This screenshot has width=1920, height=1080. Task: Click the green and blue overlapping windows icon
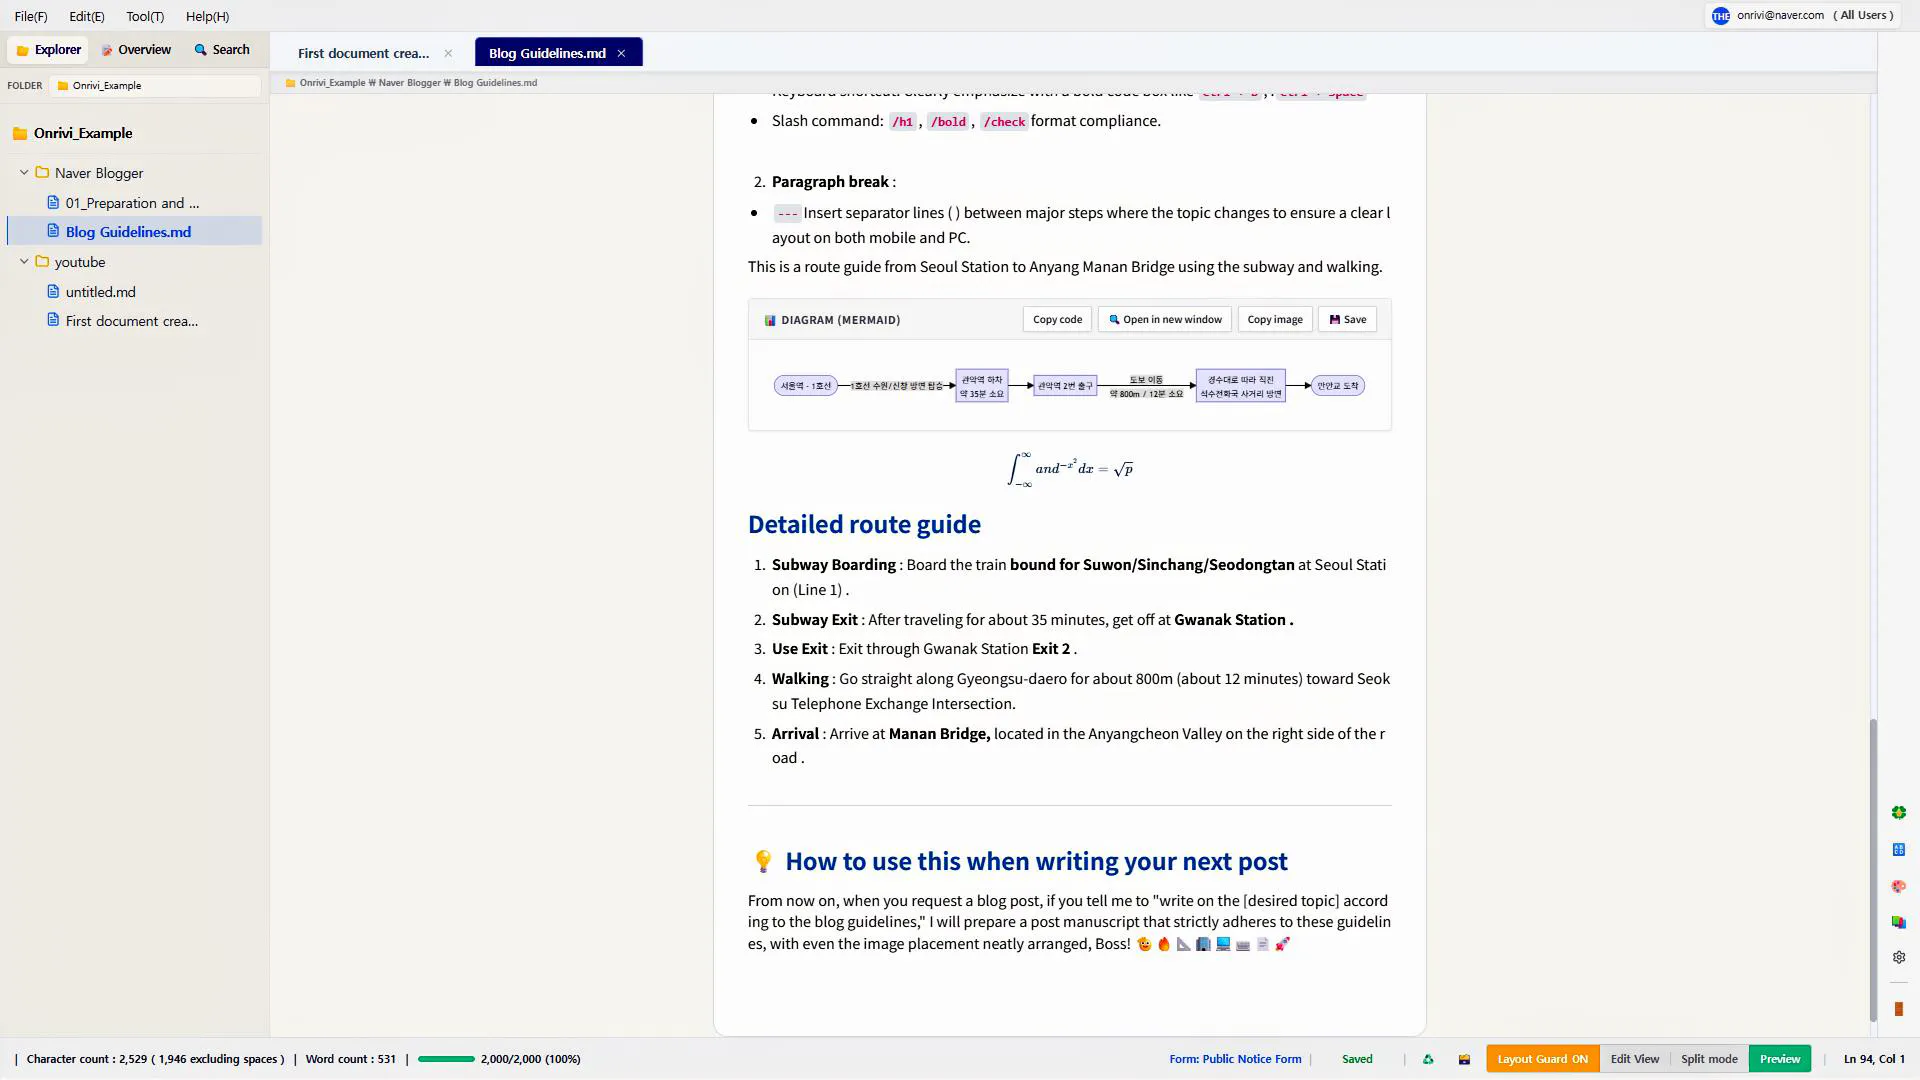tap(1898, 922)
